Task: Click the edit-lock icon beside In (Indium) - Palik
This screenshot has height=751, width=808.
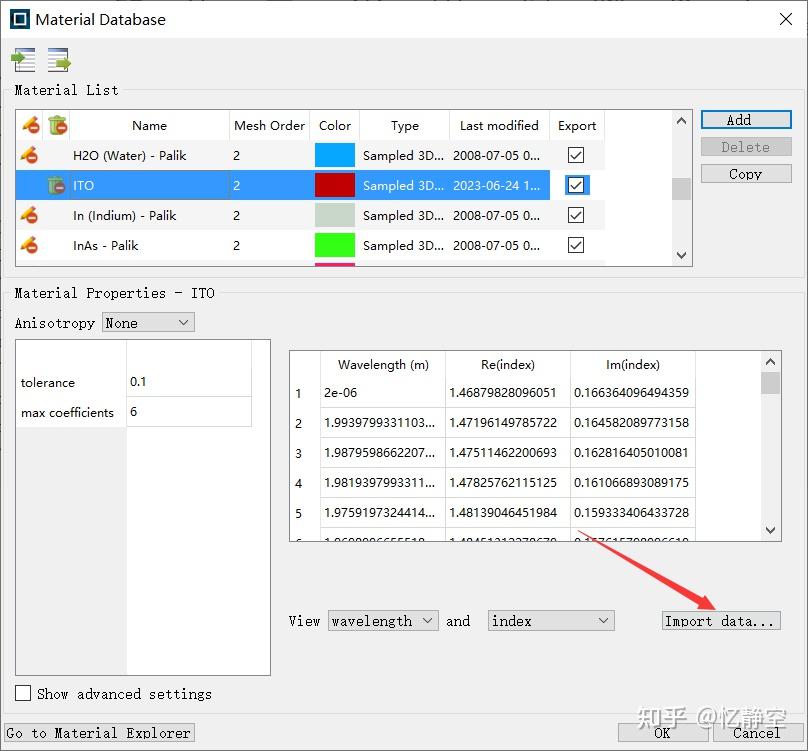Action: (x=27, y=215)
